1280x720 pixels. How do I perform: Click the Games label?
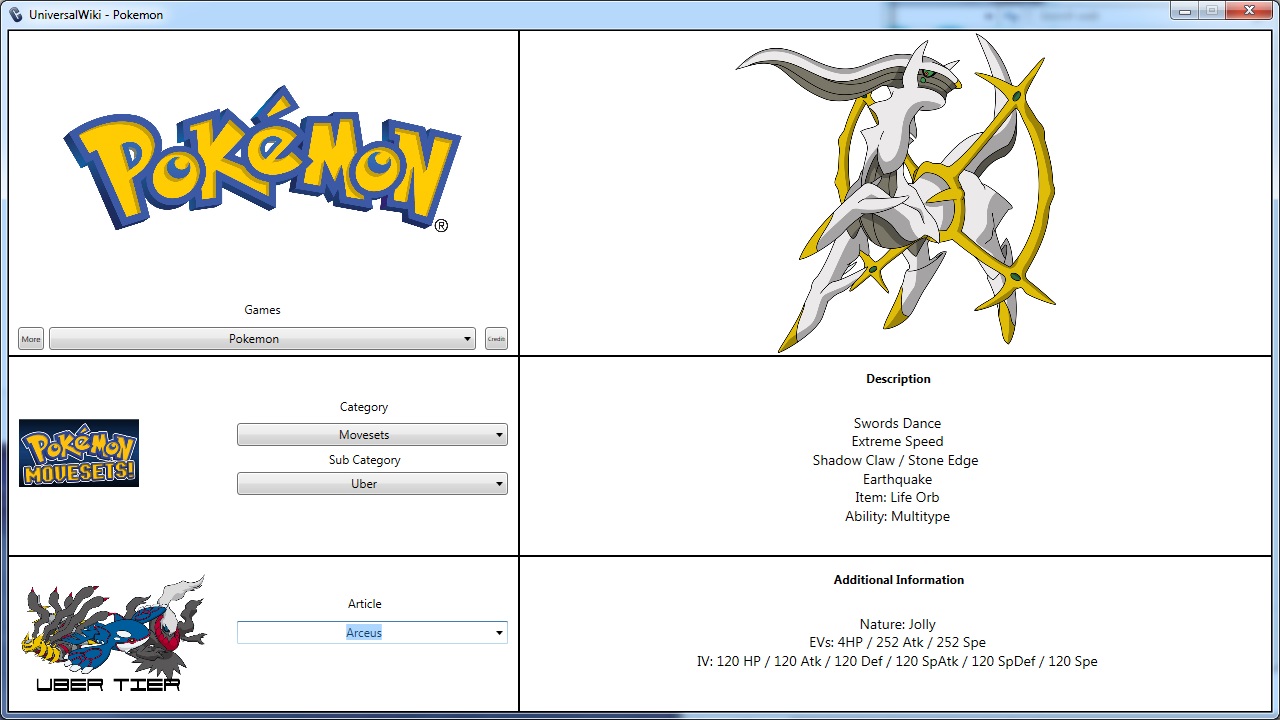pyautogui.click(x=262, y=310)
